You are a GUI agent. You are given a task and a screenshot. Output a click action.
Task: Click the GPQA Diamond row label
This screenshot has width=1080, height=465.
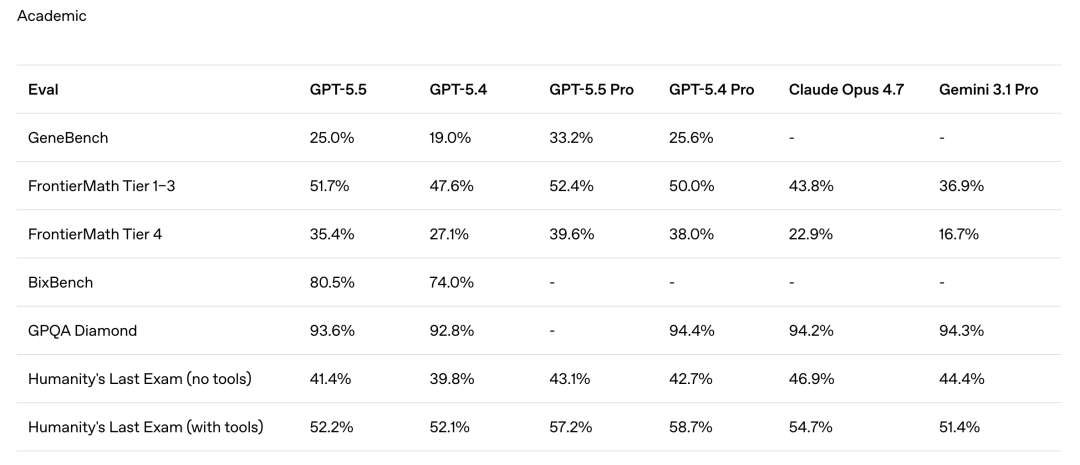tap(76, 331)
